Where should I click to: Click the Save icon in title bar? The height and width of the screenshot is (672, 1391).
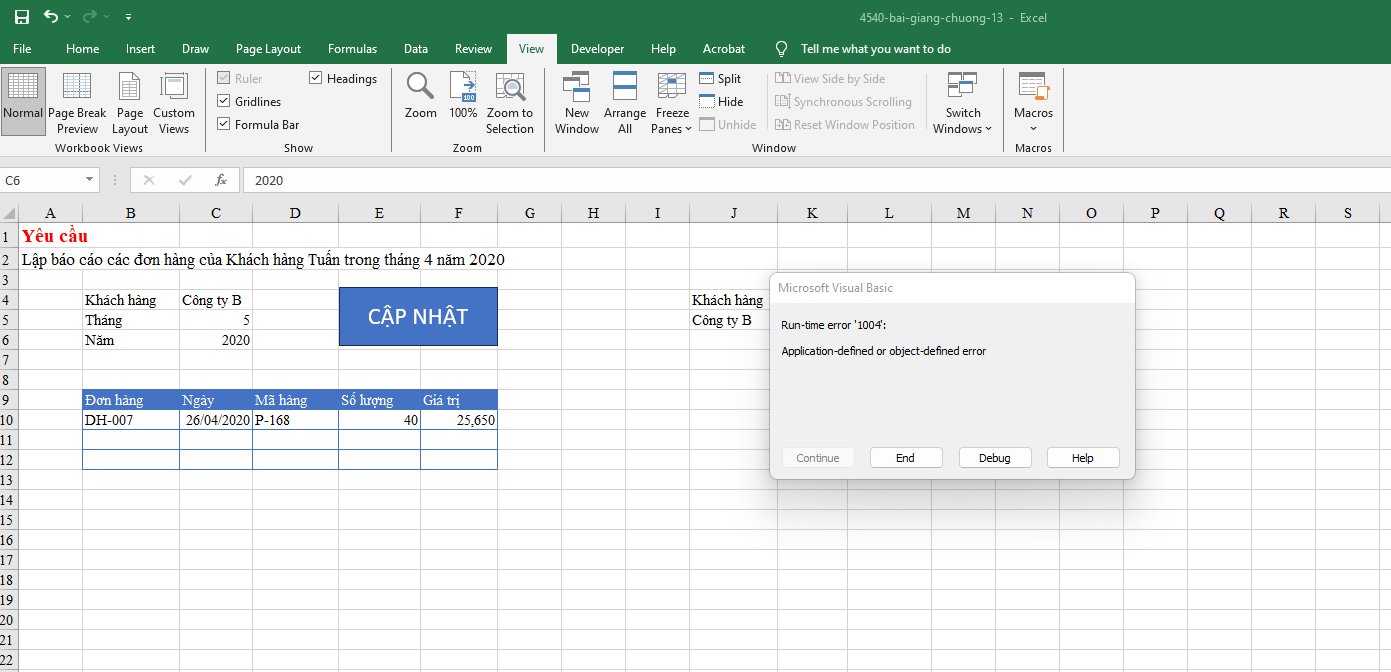21,17
